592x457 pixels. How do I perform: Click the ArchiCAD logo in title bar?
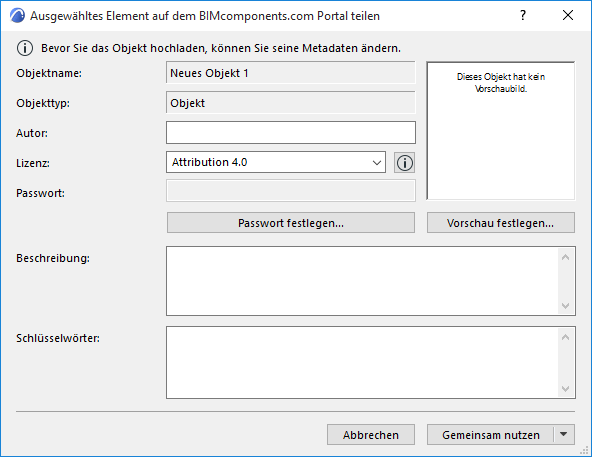[17, 16]
